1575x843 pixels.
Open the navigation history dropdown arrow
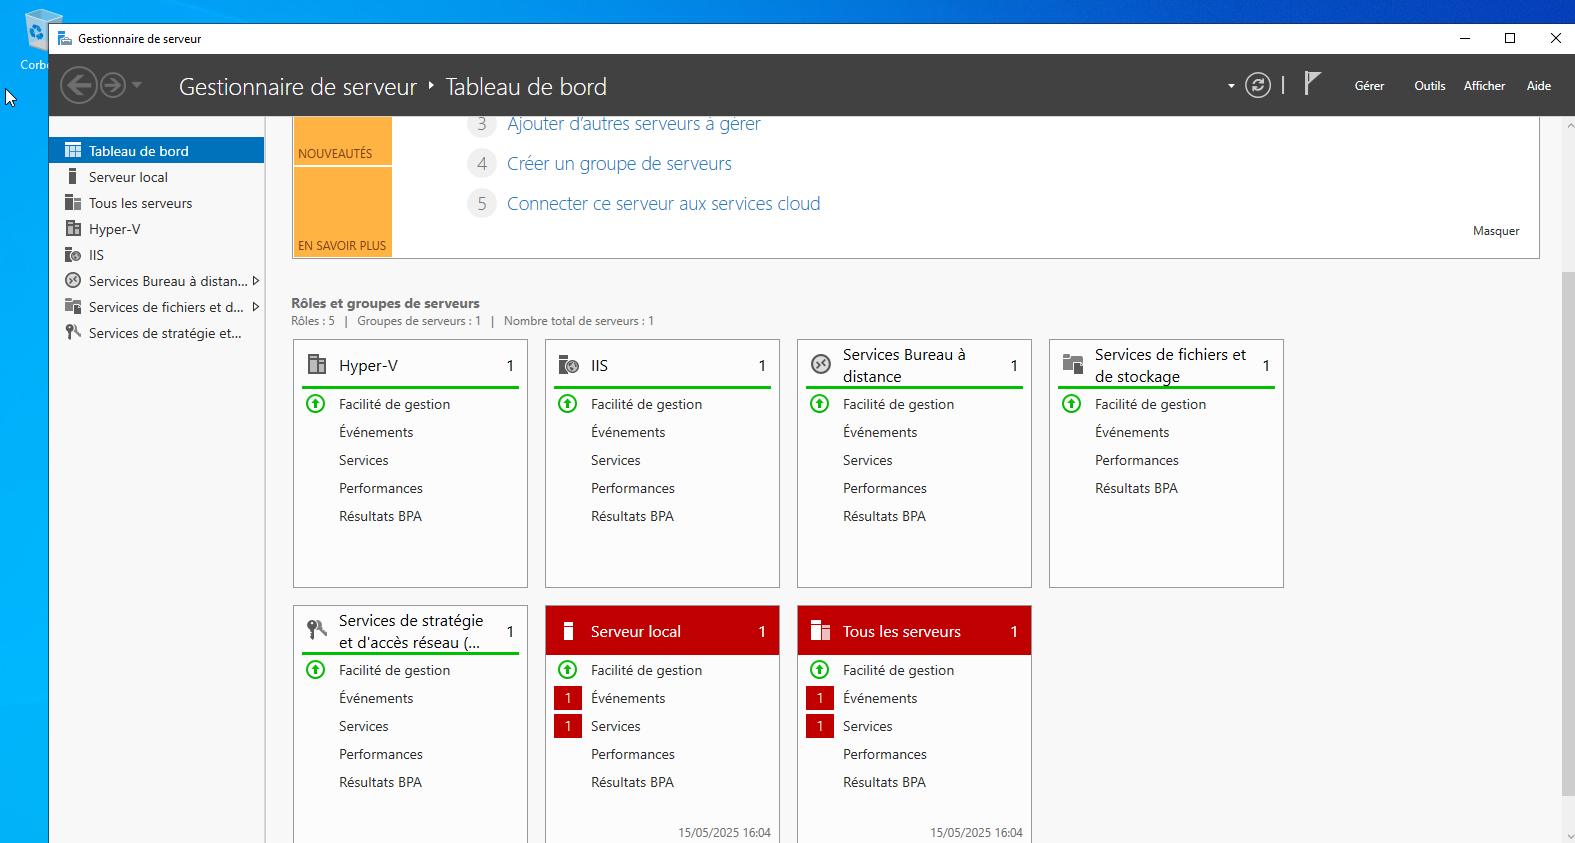pyautogui.click(x=137, y=85)
